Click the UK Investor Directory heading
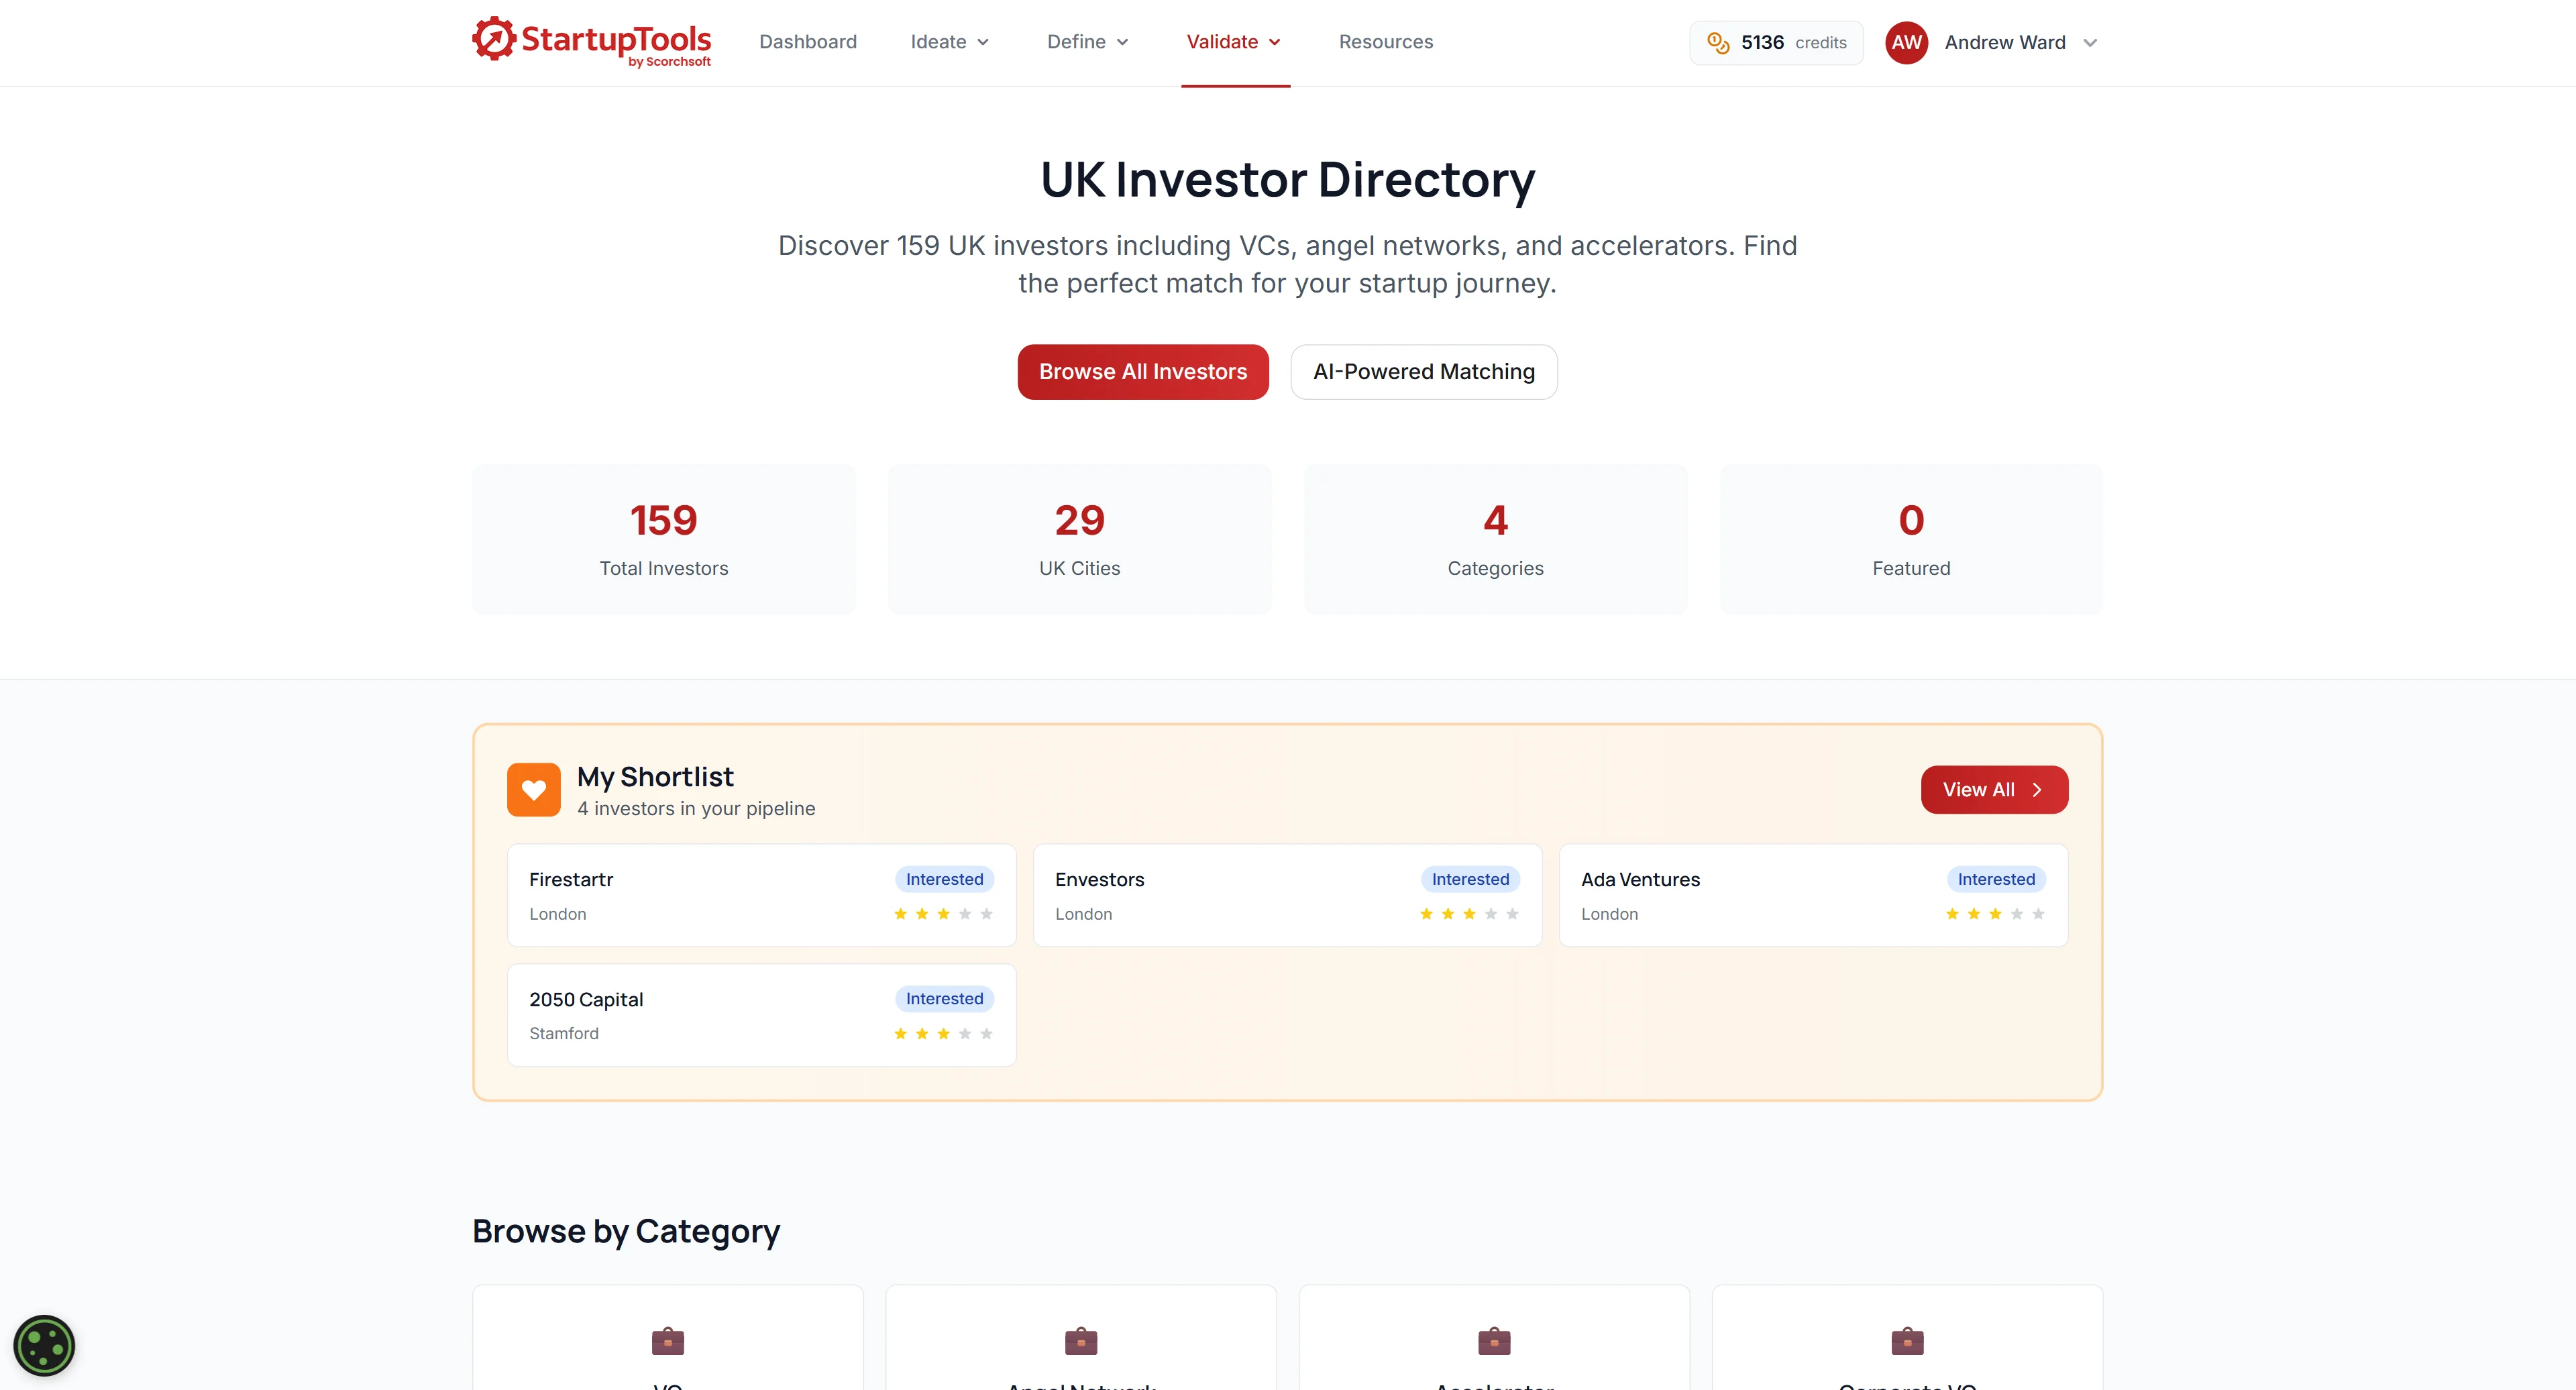 click(x=1288, y=181)
